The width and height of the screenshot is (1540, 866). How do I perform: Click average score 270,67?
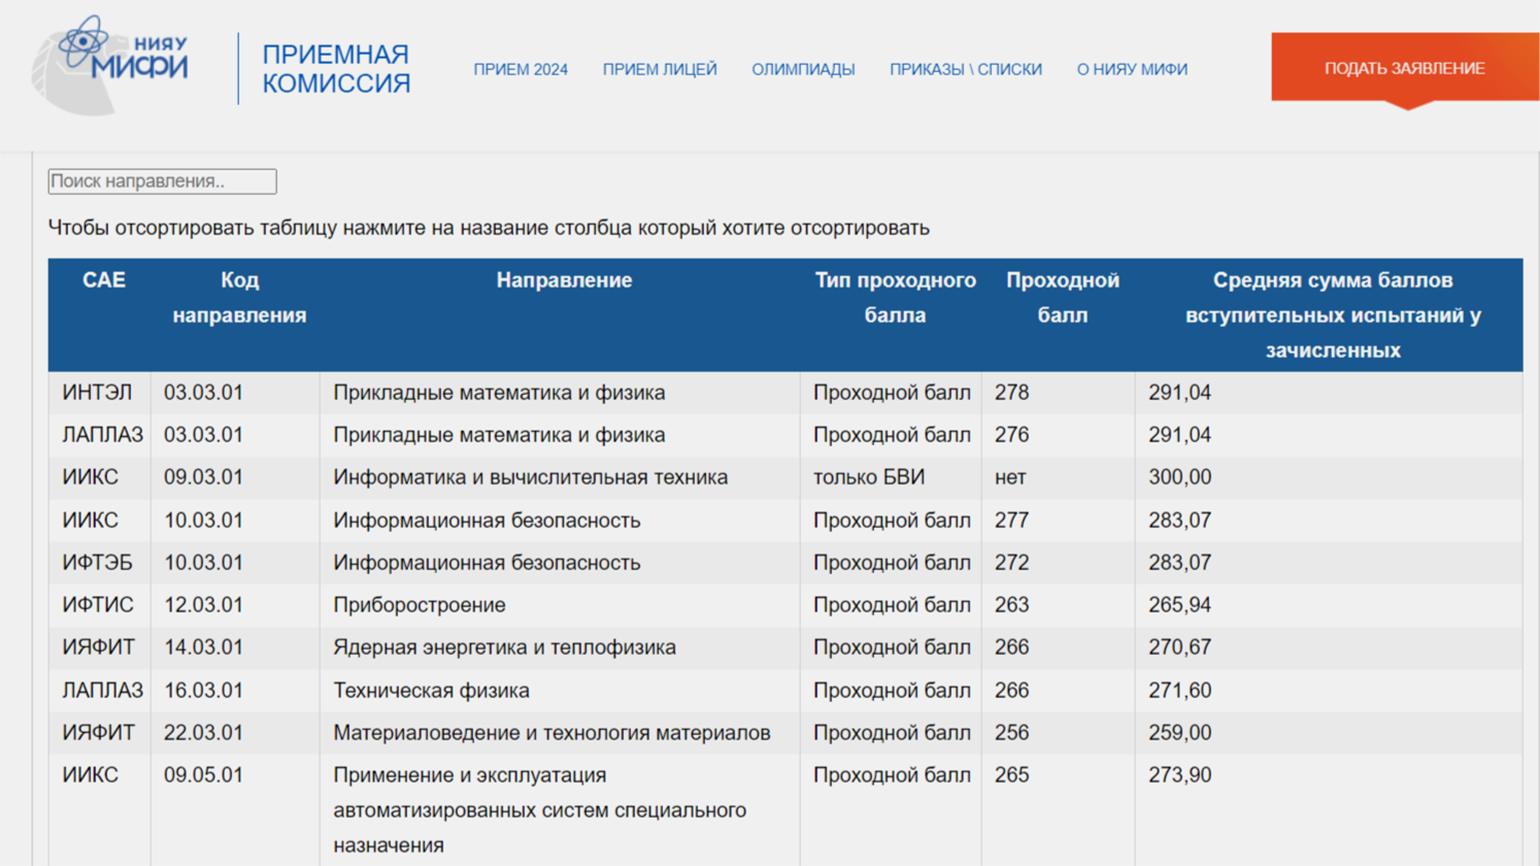point(1180,648)
